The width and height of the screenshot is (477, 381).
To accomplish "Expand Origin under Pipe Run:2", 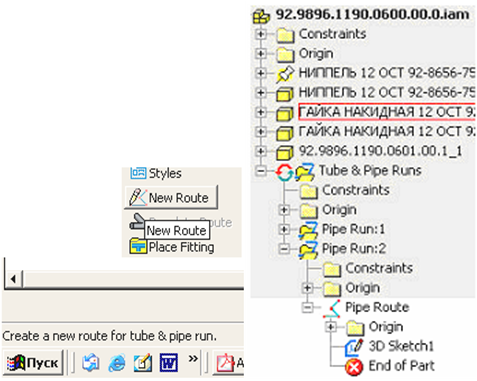I will [307, 288].
